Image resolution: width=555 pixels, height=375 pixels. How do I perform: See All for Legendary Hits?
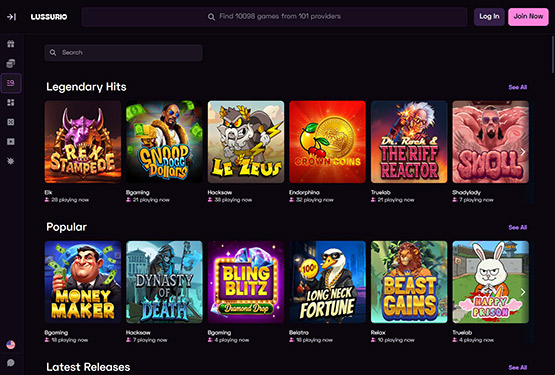[517, 87]
